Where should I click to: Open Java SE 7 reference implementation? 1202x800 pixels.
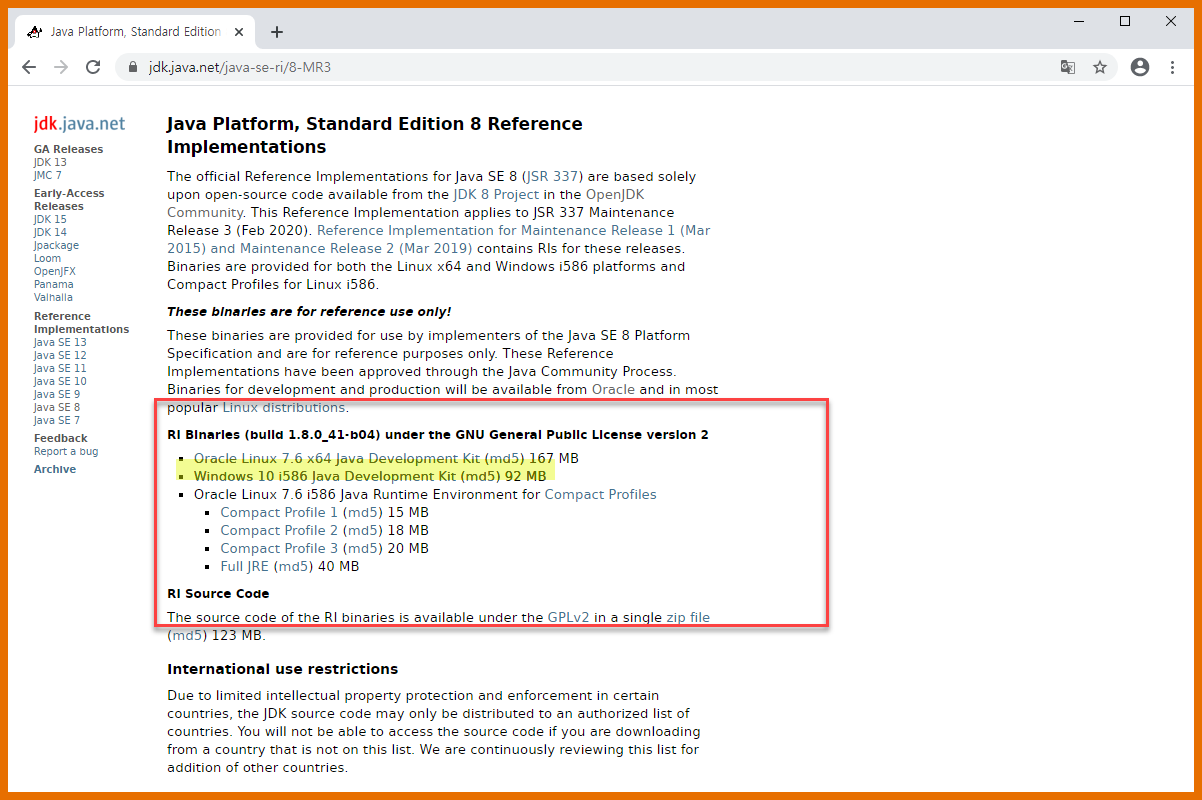57,420
